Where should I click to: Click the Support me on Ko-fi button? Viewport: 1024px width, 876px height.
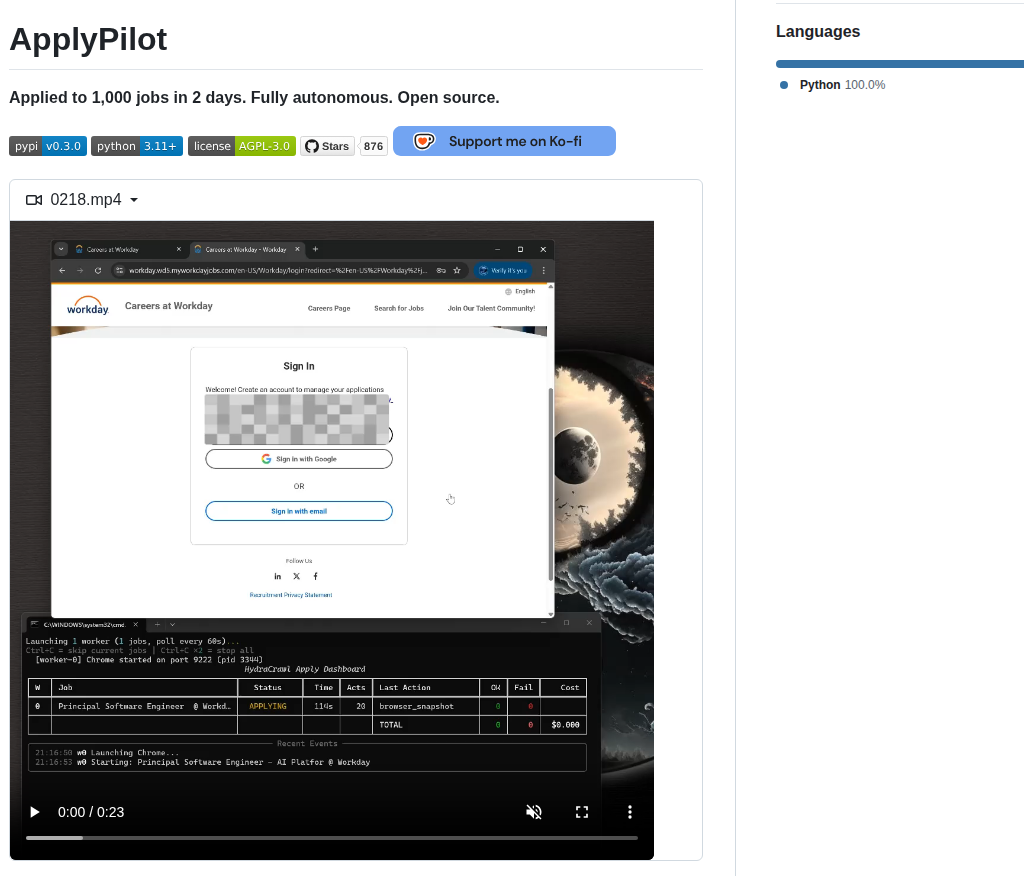(504, 141)
